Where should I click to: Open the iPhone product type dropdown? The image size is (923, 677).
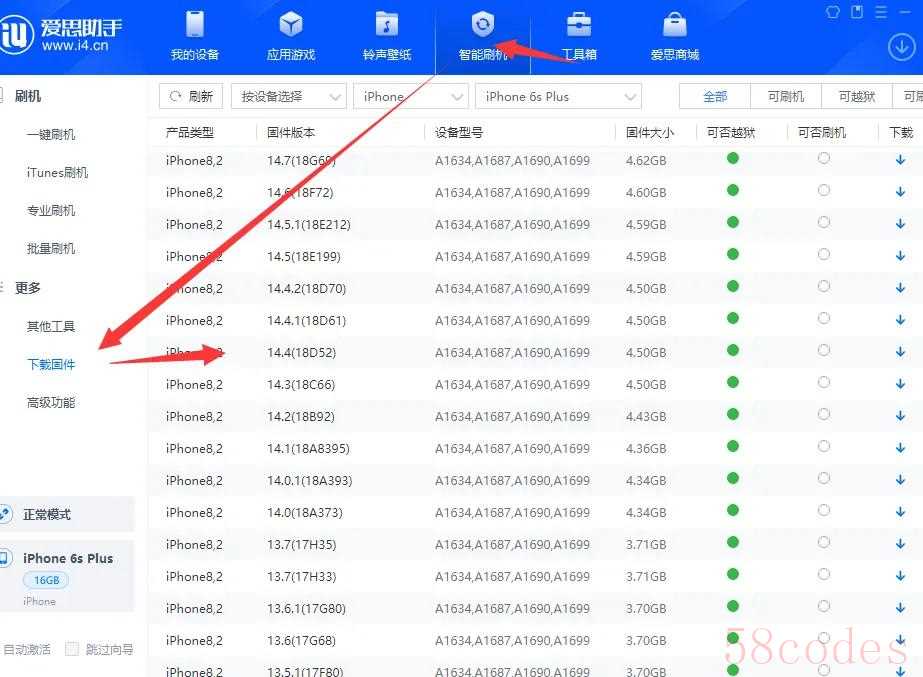pyautogui.click(x=410, y=97)
